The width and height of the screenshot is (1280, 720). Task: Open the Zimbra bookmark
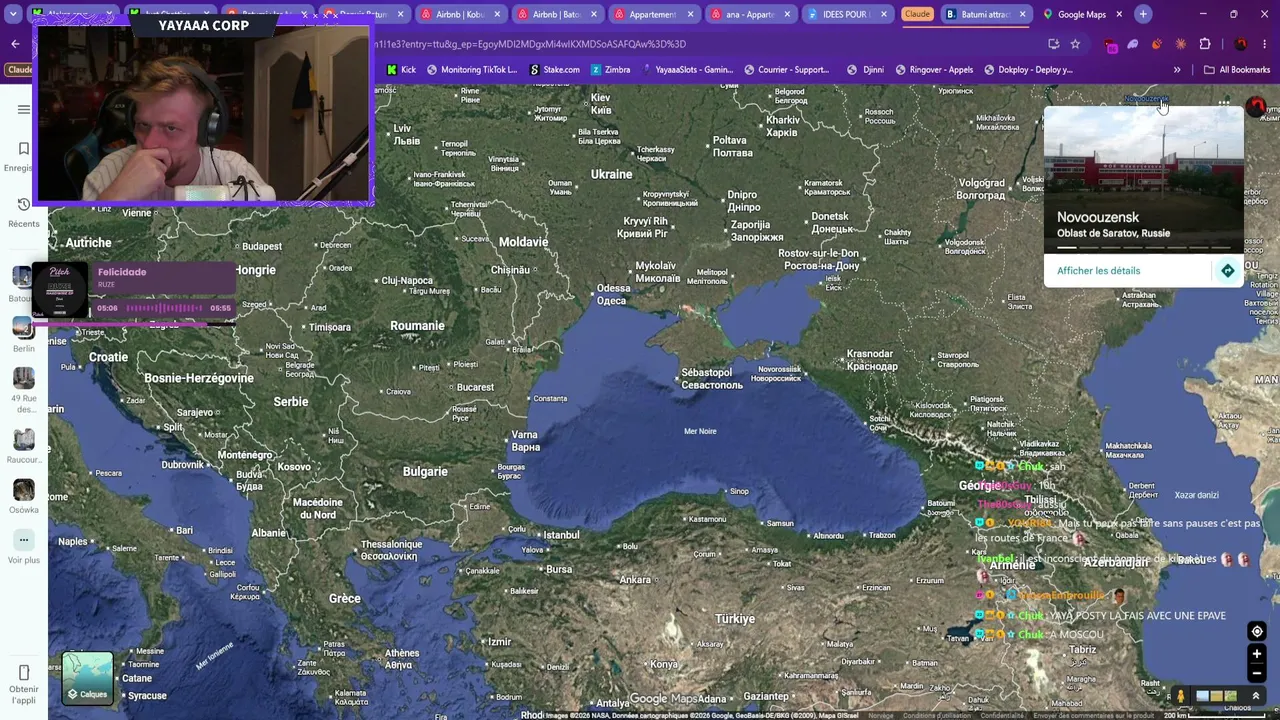pyautogui.click(x=610, y=70)
